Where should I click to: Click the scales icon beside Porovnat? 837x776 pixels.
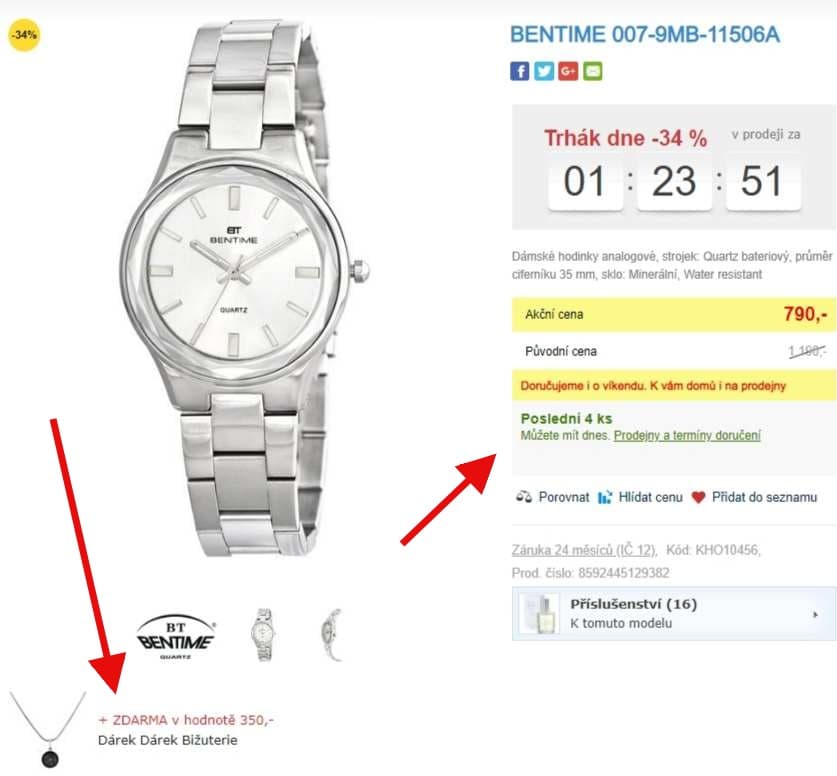(523, 497)
